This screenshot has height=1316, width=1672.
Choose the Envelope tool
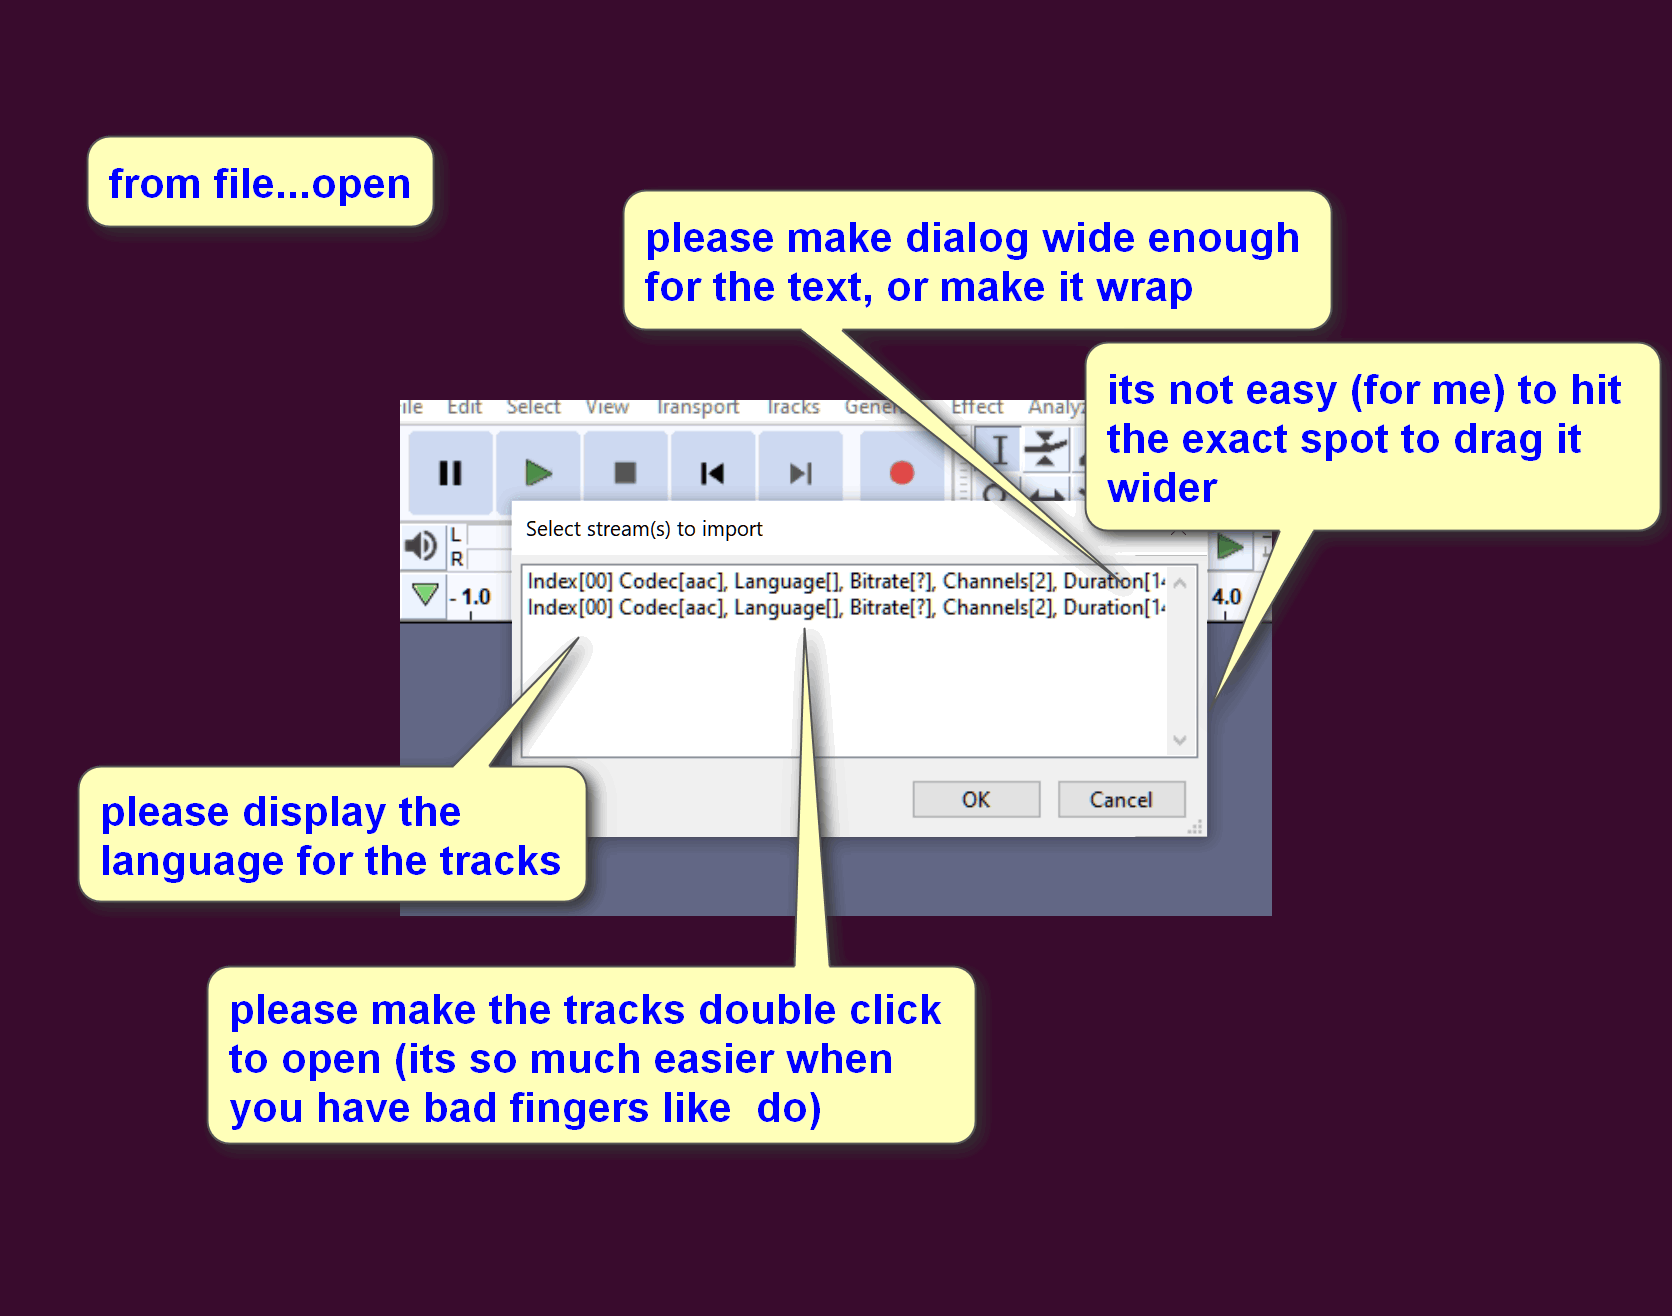point(1046,449)
